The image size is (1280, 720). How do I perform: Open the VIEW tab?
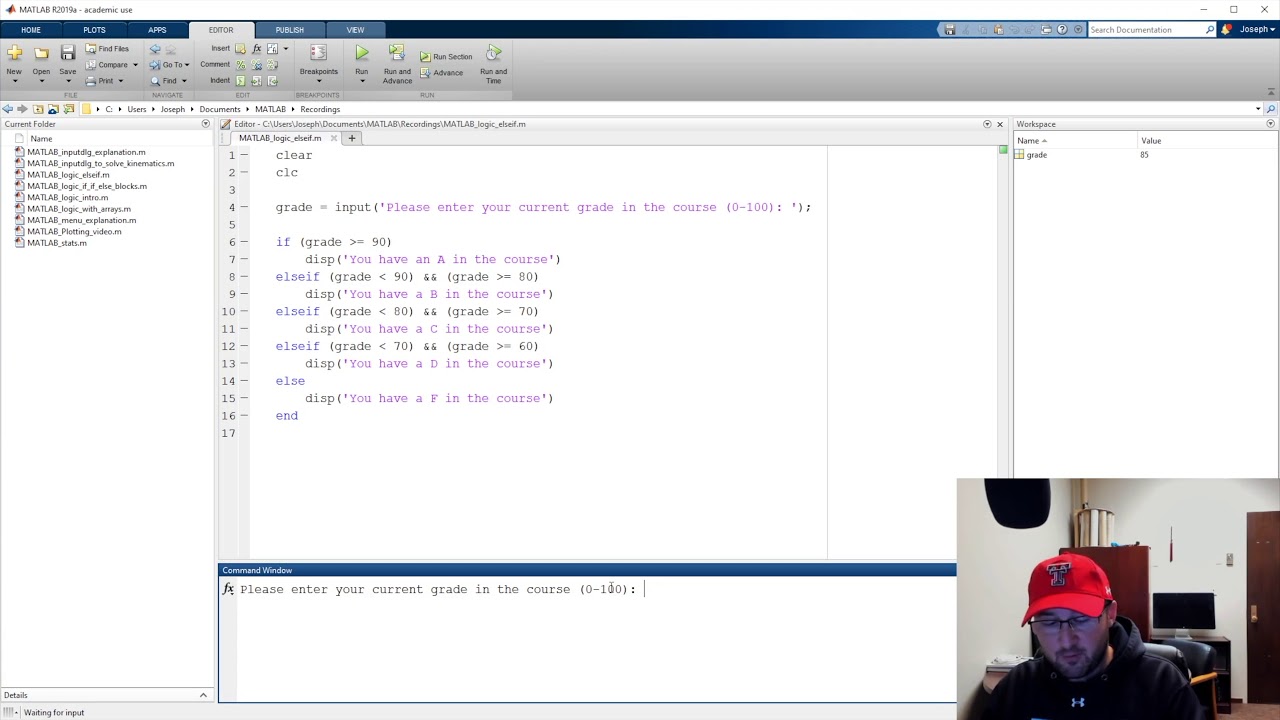[x=355, y=30]
